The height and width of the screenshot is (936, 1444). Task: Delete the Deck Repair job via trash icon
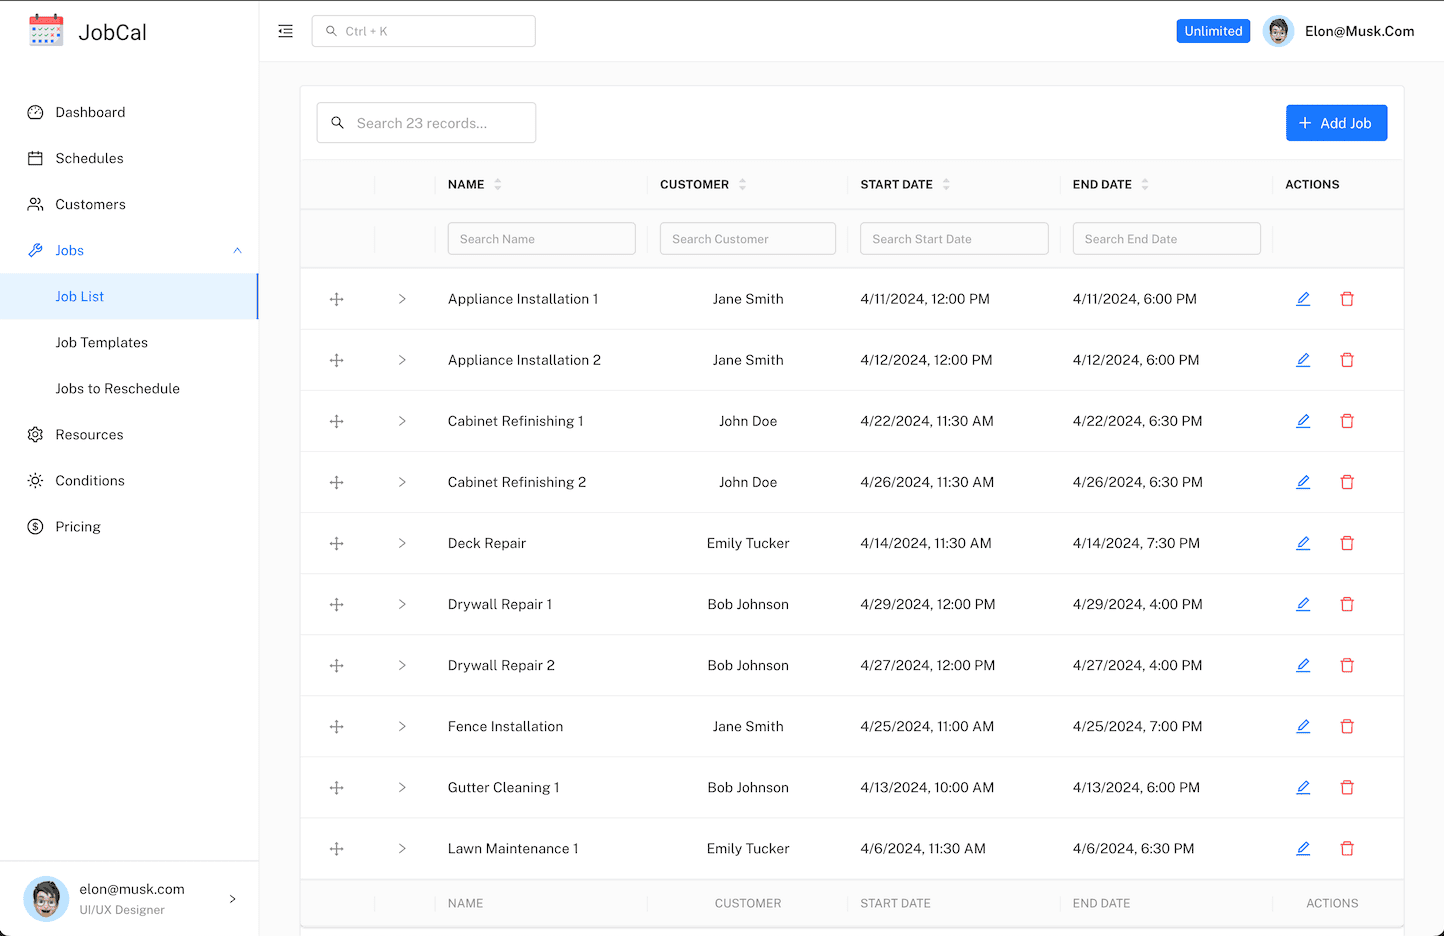pyautogui.click(x=1347, y=543)
